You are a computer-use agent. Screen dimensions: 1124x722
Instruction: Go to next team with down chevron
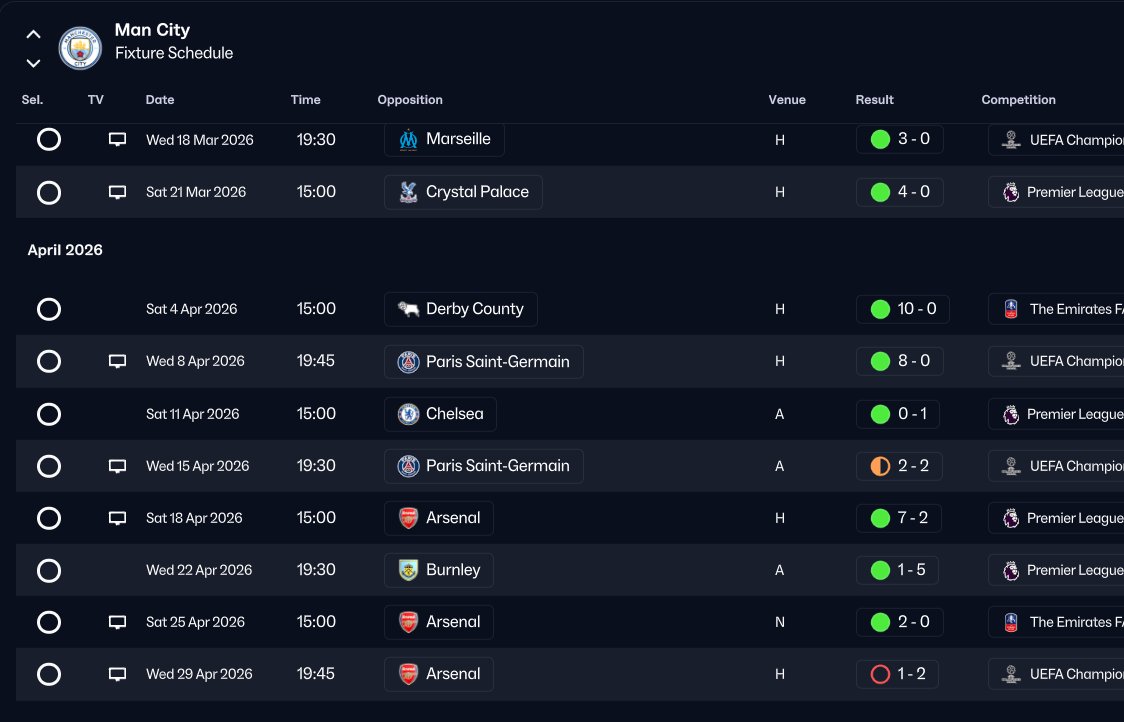(x=33, y=63)
